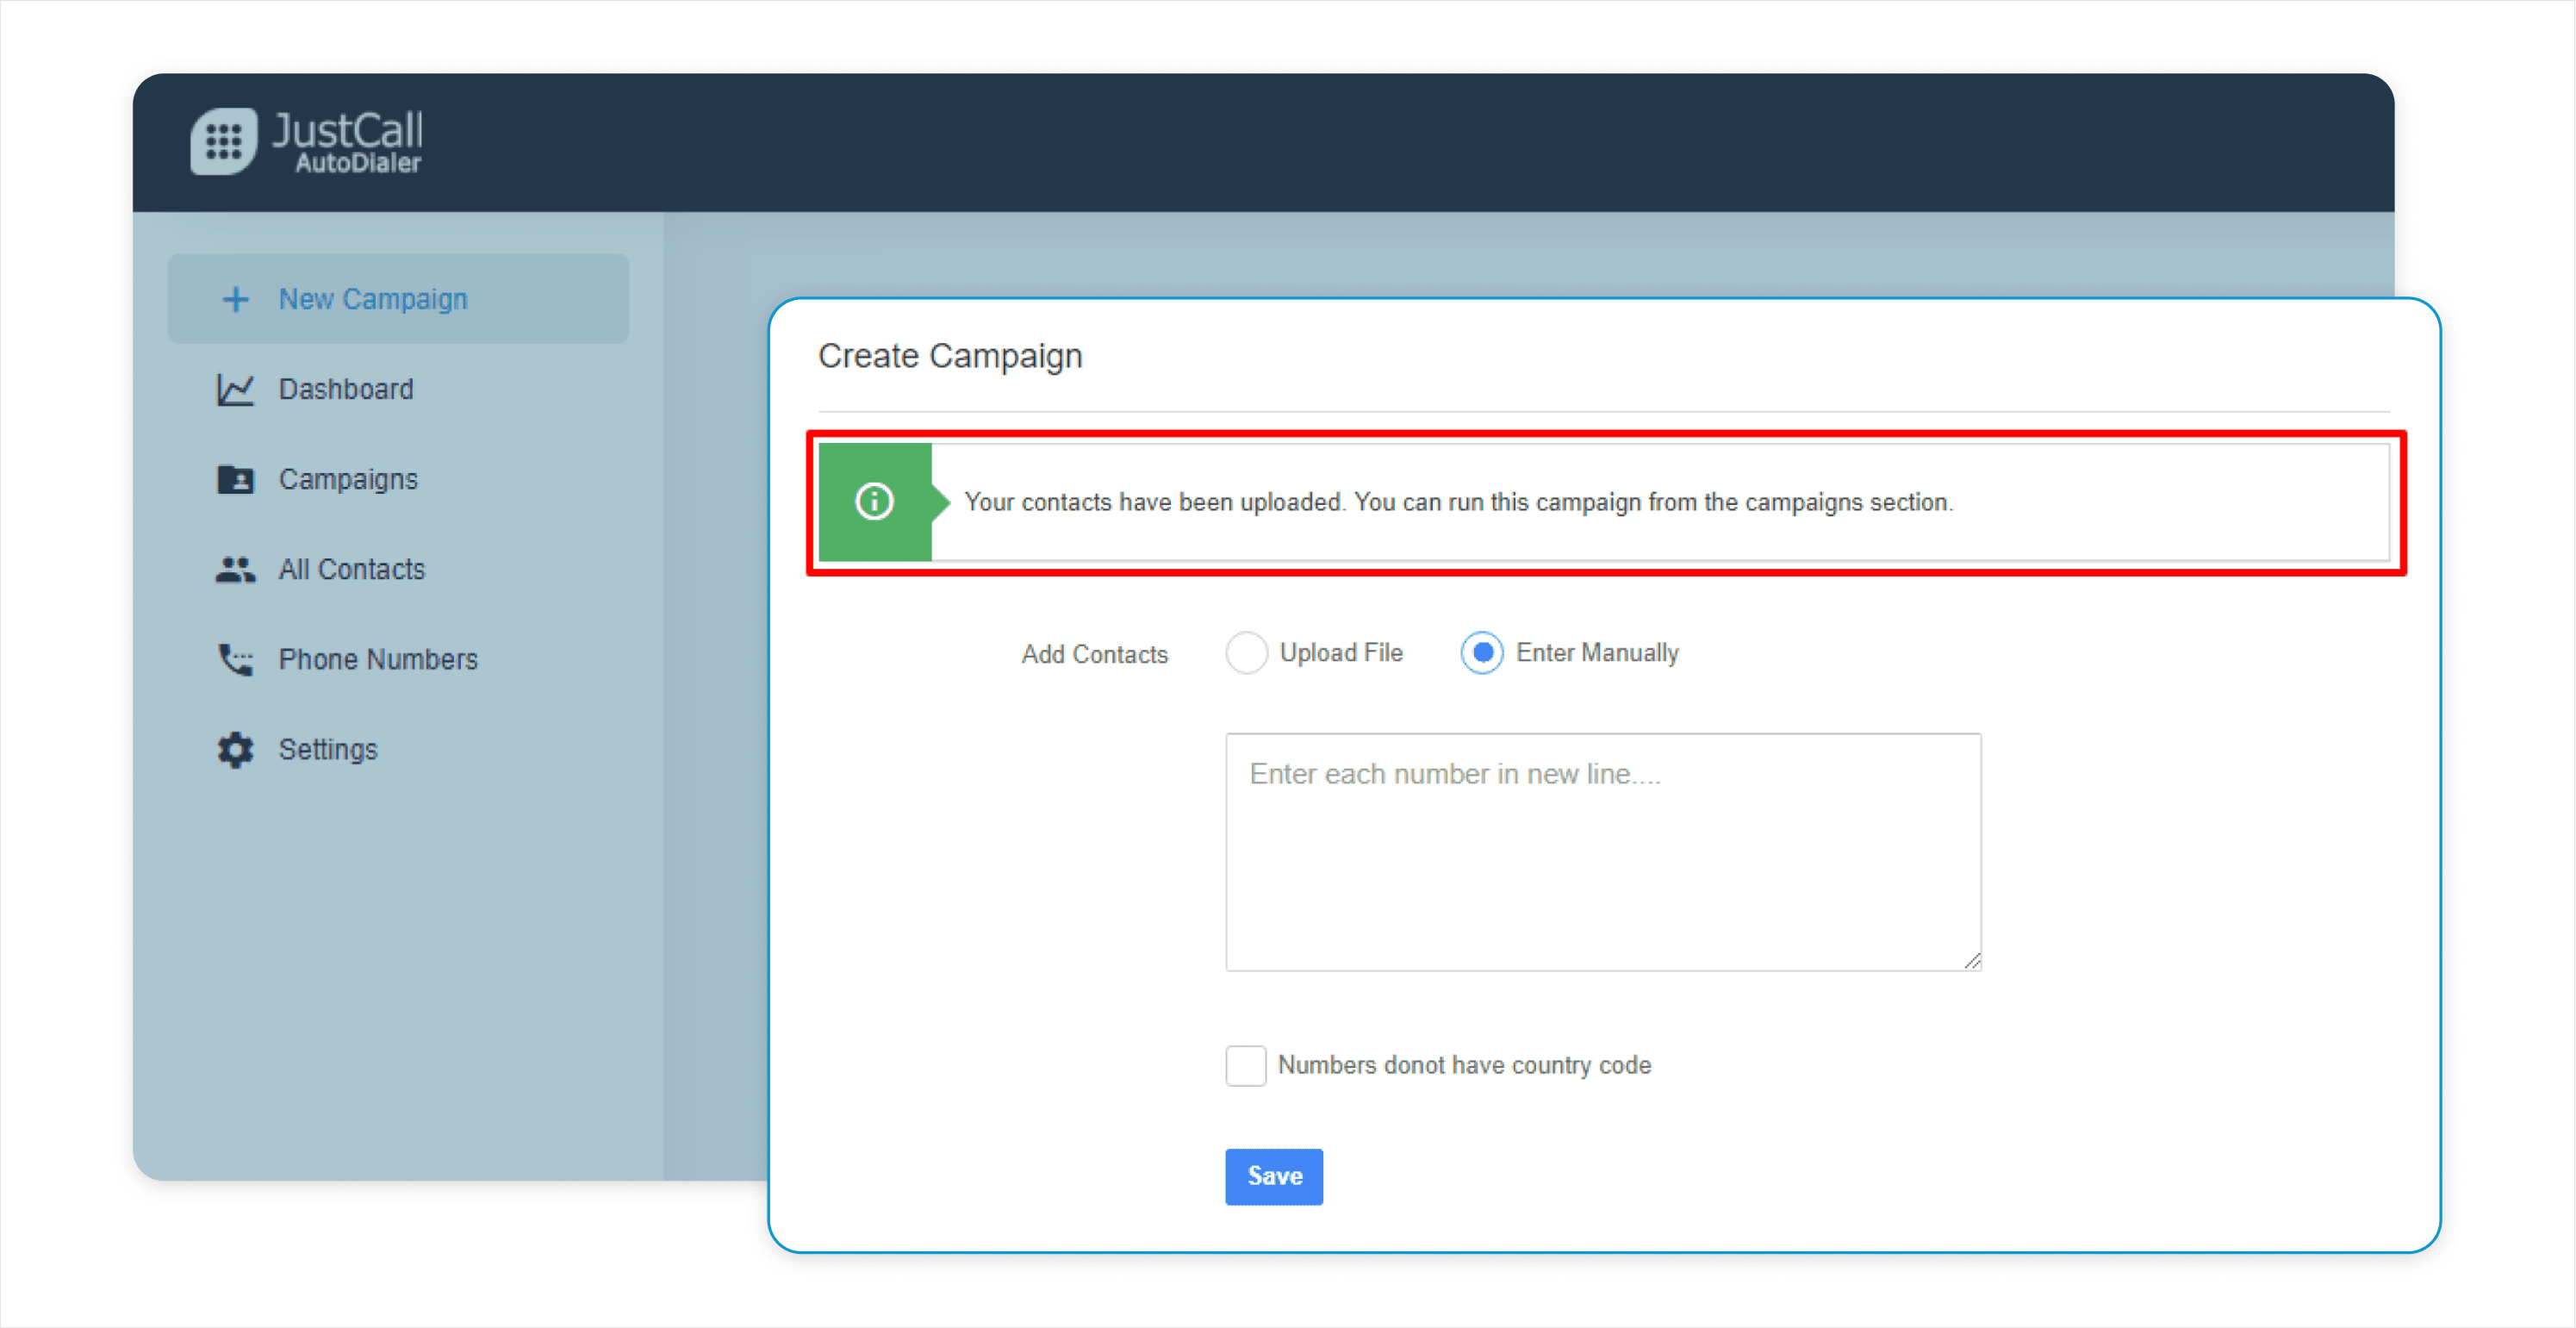2576x1328 pixels.
Task: Select the Enter Manually radio button
Action: click(1482, 653)
